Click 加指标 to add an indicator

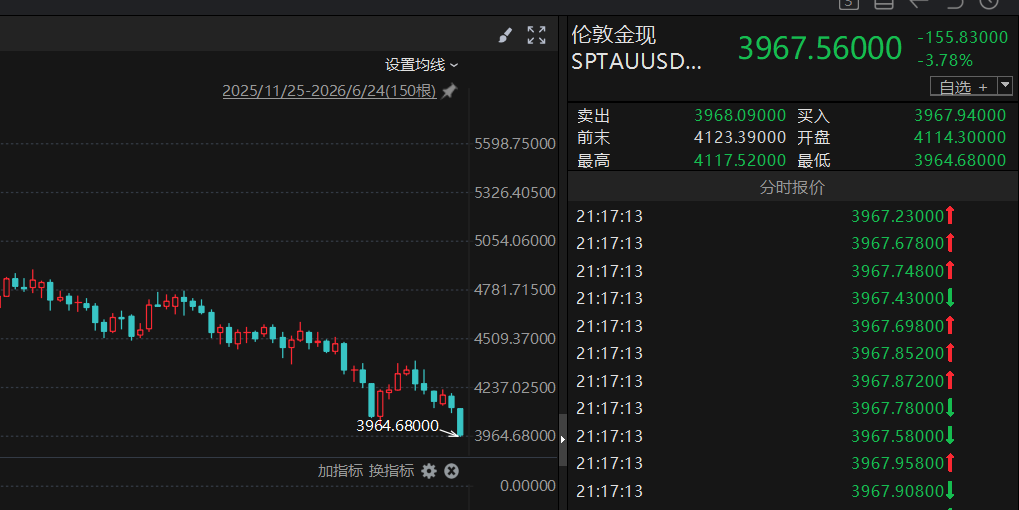pos(340,471)
